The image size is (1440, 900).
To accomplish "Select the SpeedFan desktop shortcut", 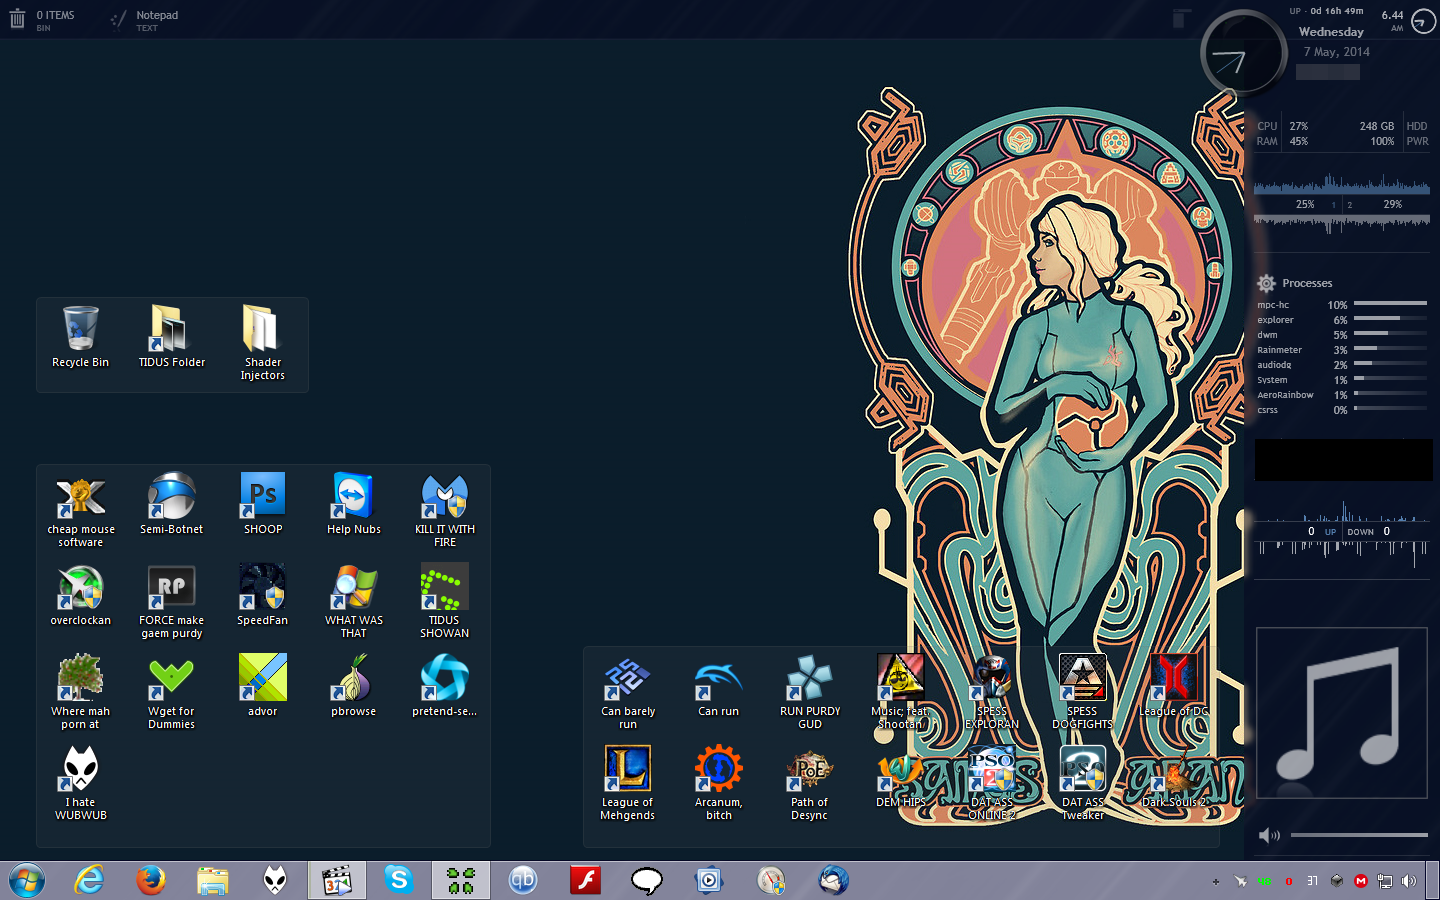I will tap(263, 596).
